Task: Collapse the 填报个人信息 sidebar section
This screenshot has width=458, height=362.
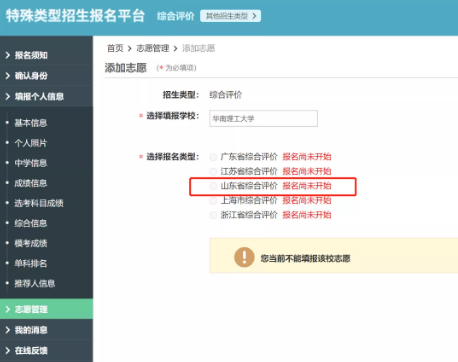Action: click(46, 96)
